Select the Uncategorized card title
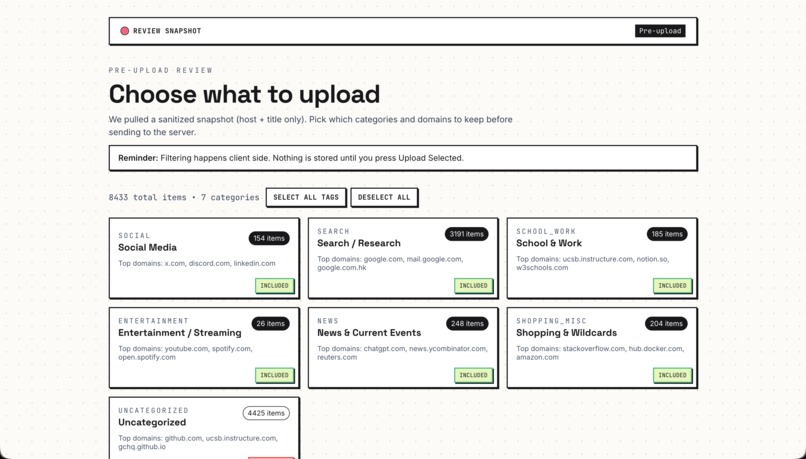The height and width of the screenshot is (459, 806). point(152,422)
